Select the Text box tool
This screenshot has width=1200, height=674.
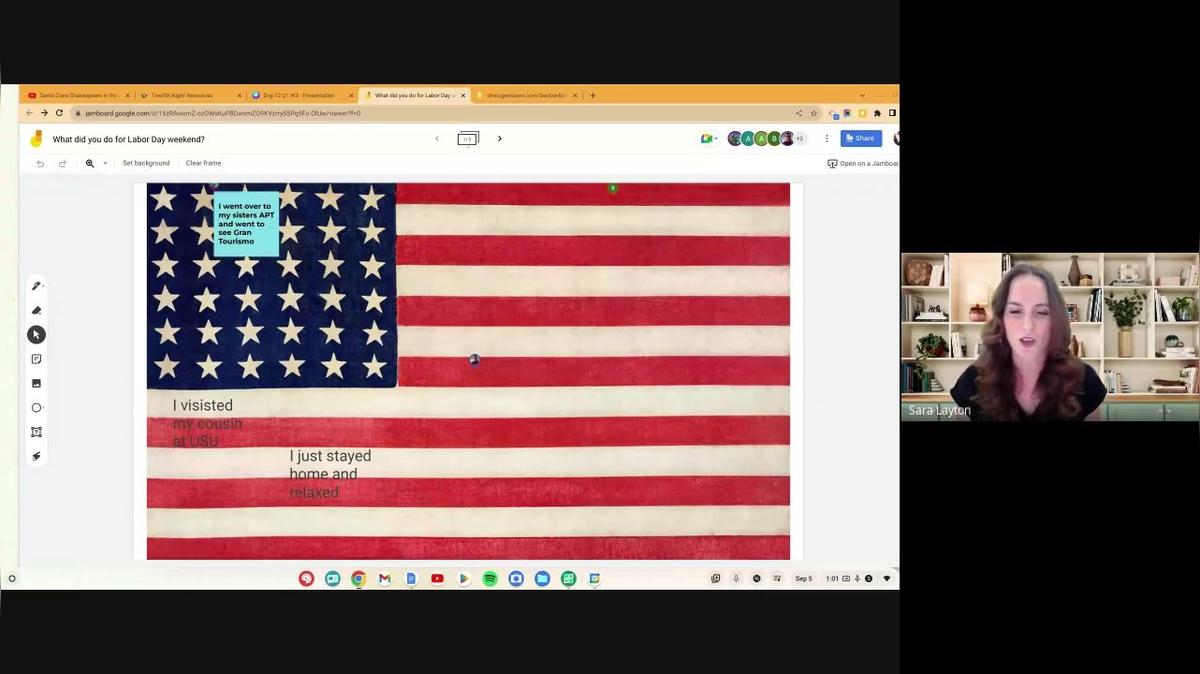pos(36,432)
